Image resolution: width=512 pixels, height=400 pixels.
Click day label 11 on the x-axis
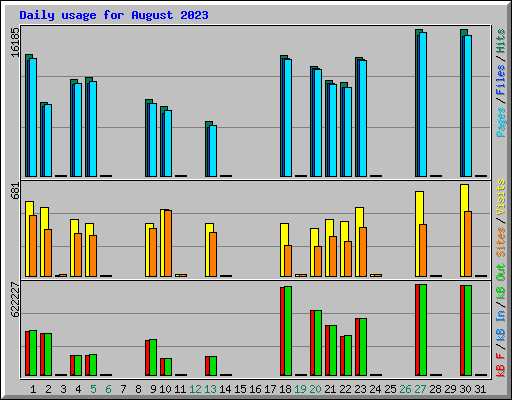[x=180, y=389]
